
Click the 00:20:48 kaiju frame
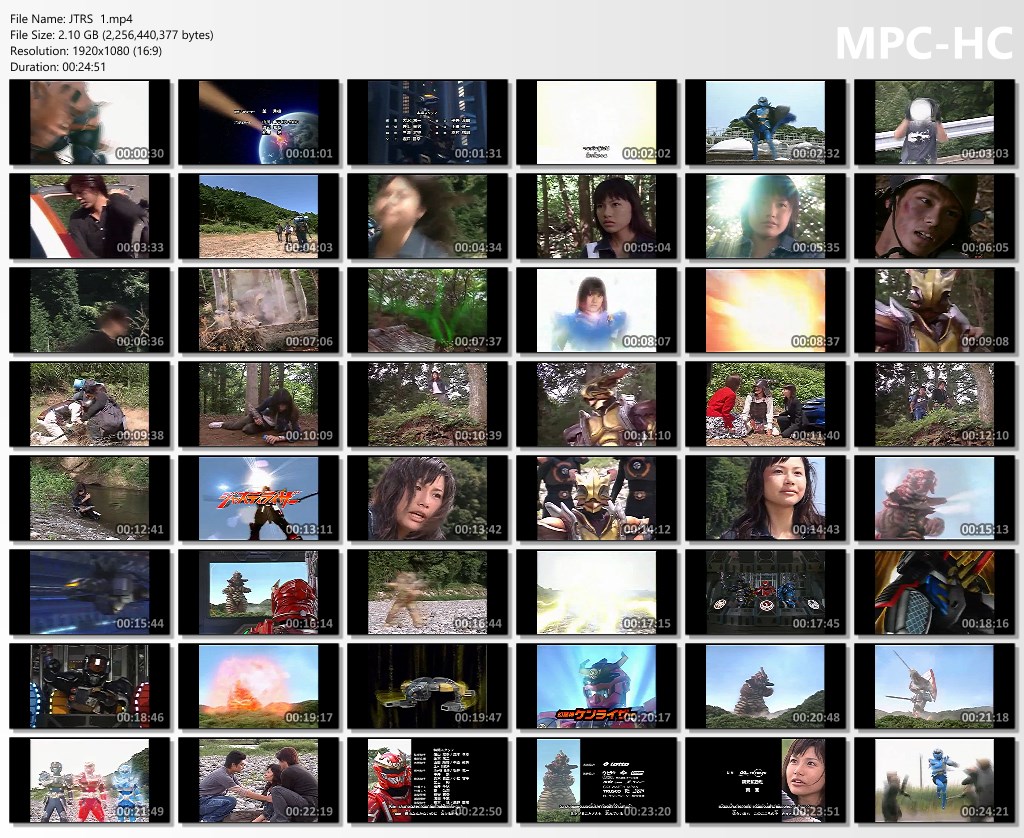pyautogui.click(x=765, y=686)
